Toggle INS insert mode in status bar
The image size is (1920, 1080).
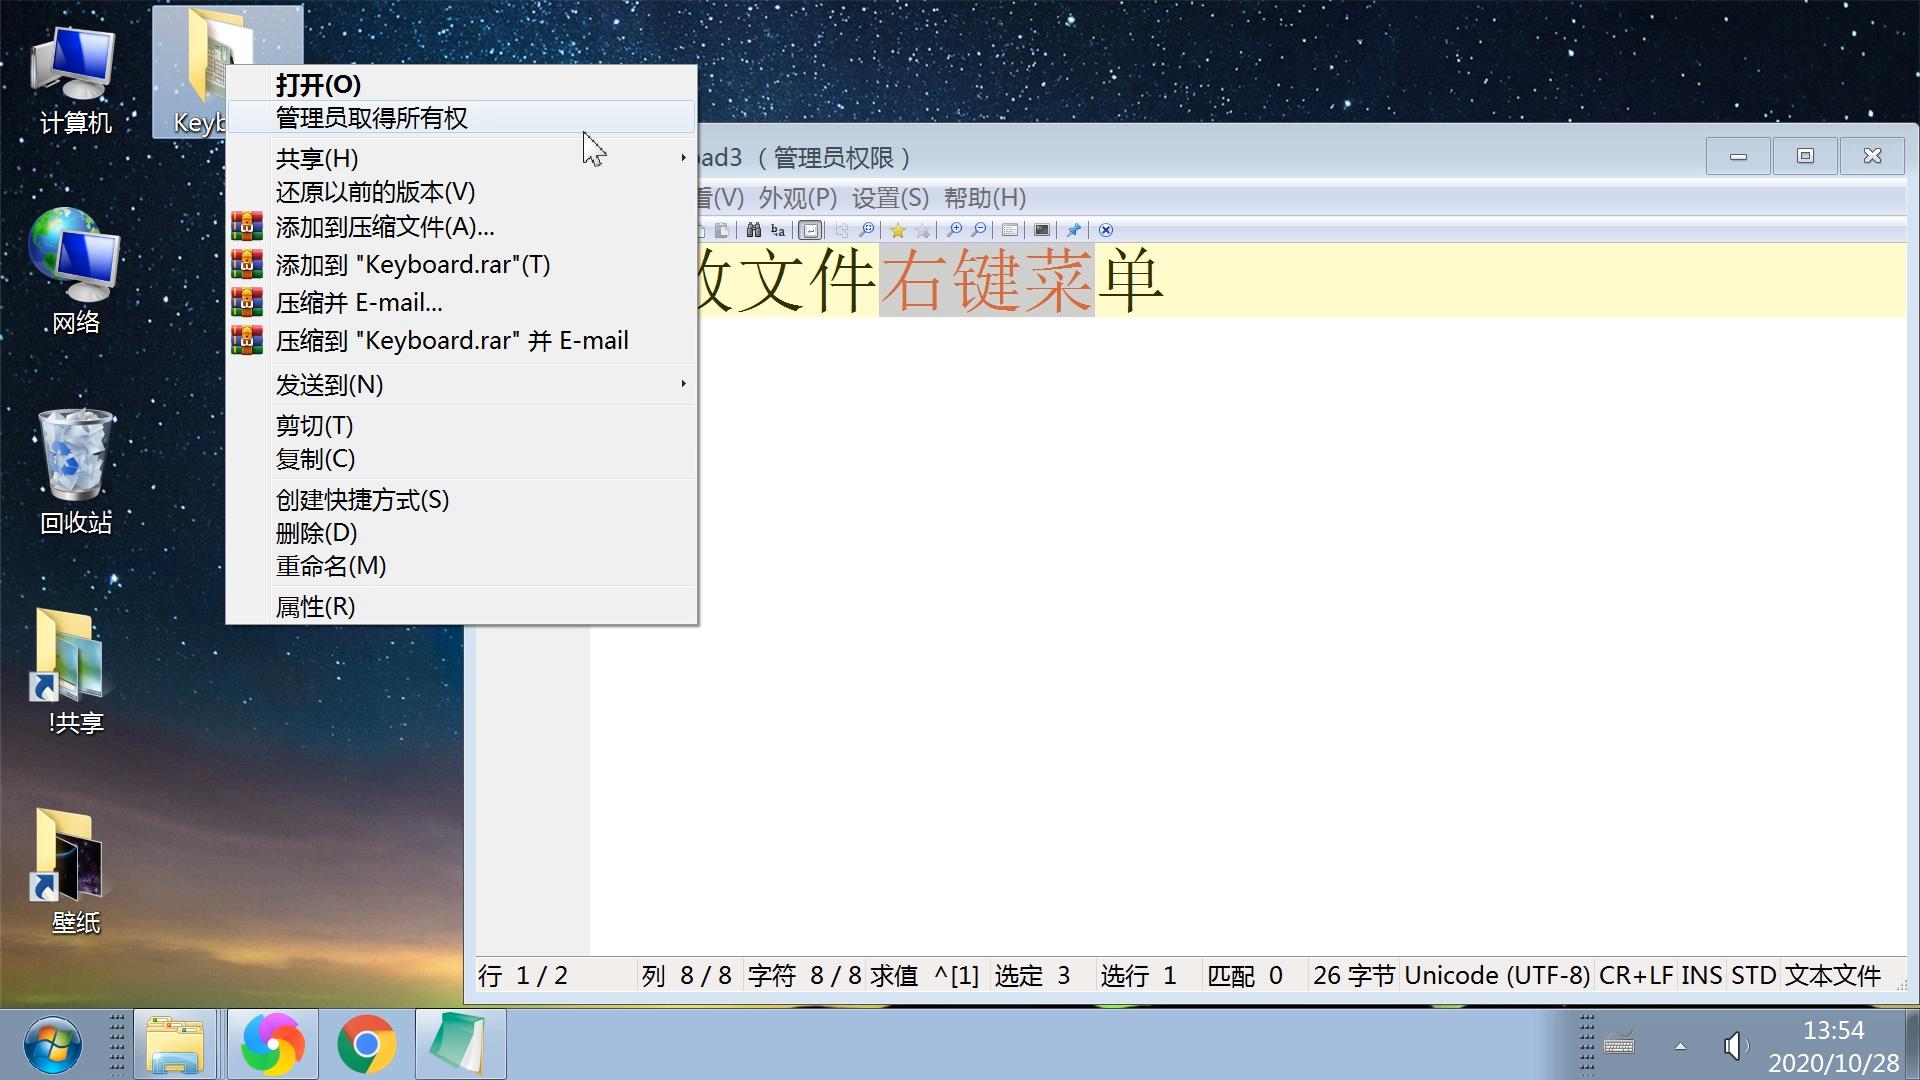click(1701, 975)
